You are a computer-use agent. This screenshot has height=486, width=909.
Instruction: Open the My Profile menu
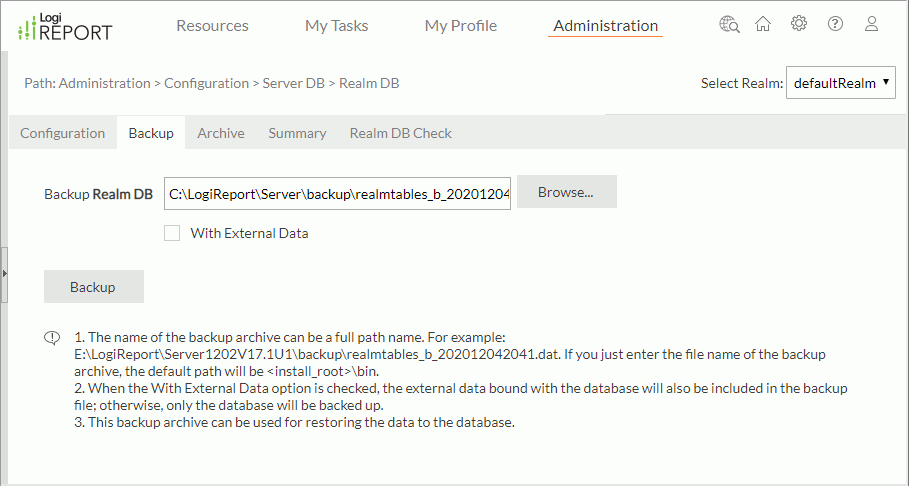(x=460, y=26)
